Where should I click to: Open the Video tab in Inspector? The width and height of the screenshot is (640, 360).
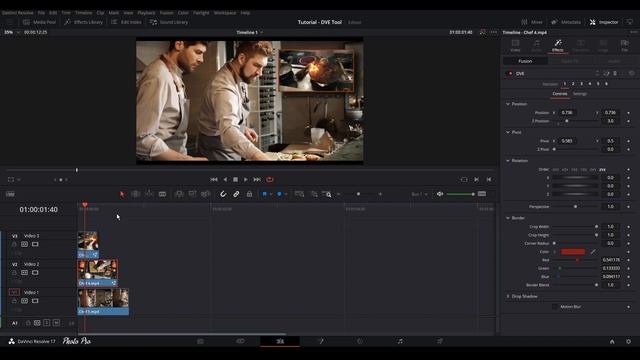pos(515,46)
